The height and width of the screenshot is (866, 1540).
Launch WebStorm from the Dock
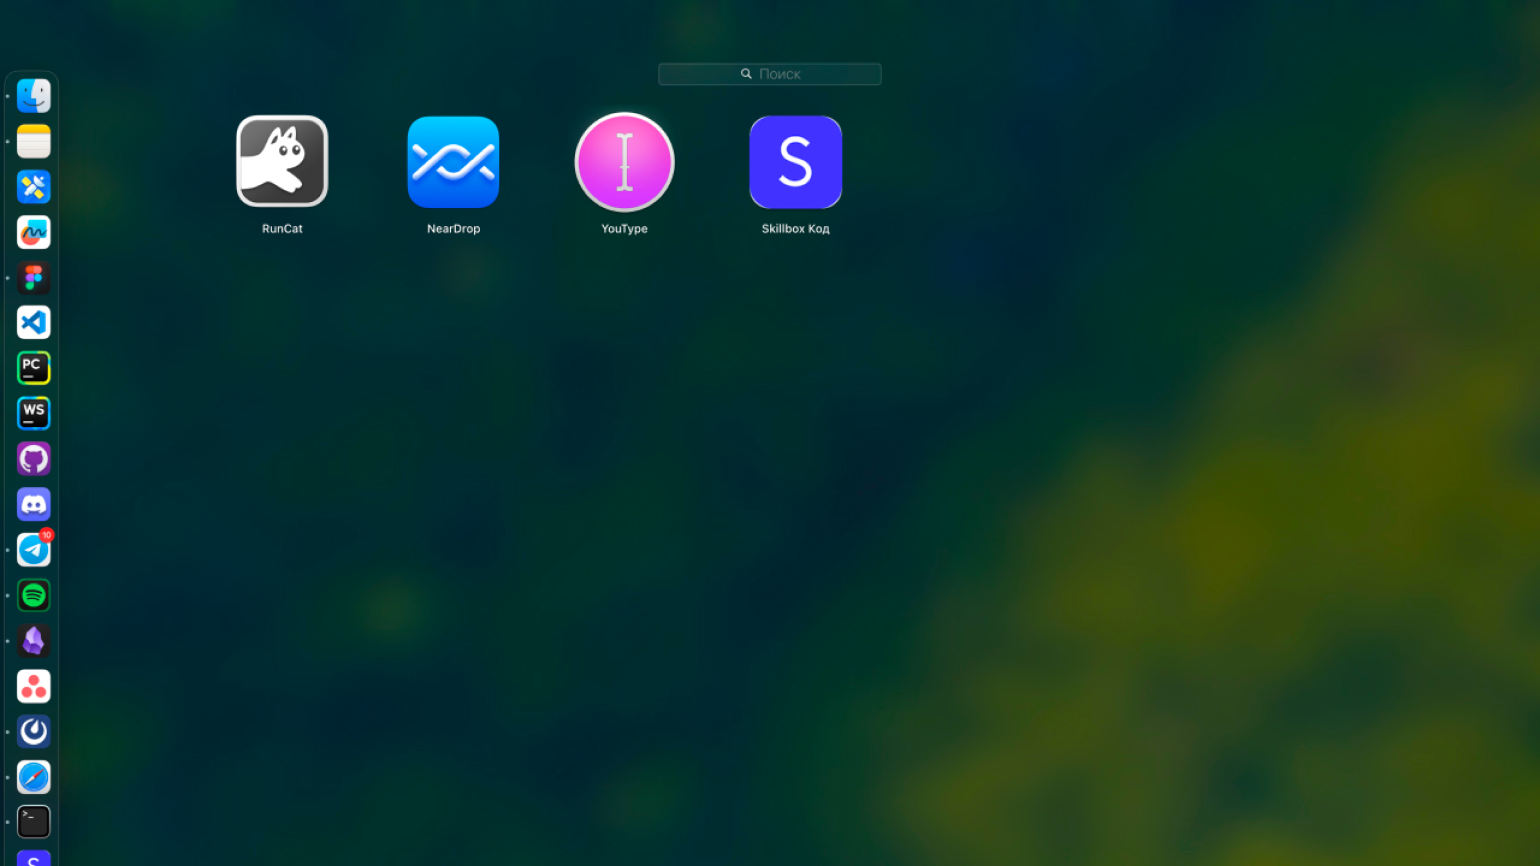[x=34, y=413]
